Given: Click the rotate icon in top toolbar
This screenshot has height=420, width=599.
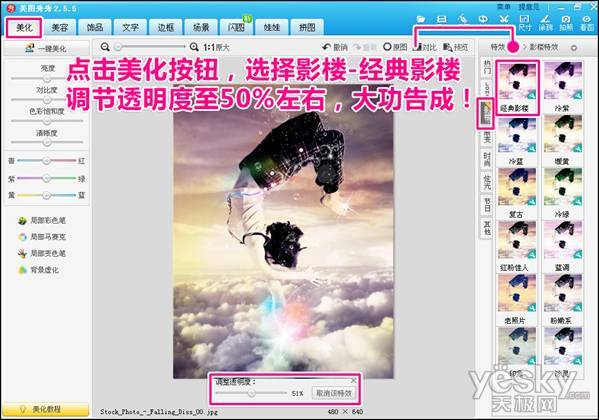Looking at the screenshot, I should (x=483, y=19).
